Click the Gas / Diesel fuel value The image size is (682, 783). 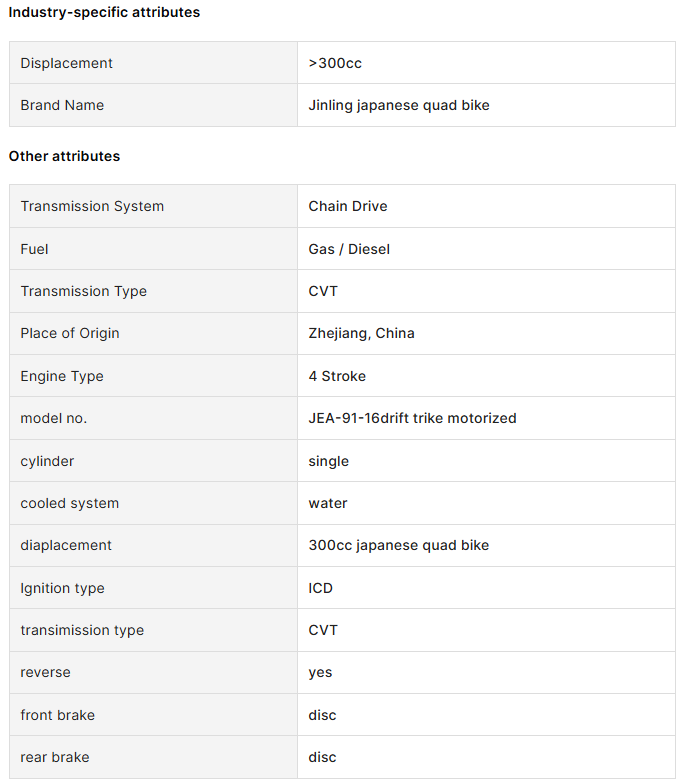[x=349, y=249]
